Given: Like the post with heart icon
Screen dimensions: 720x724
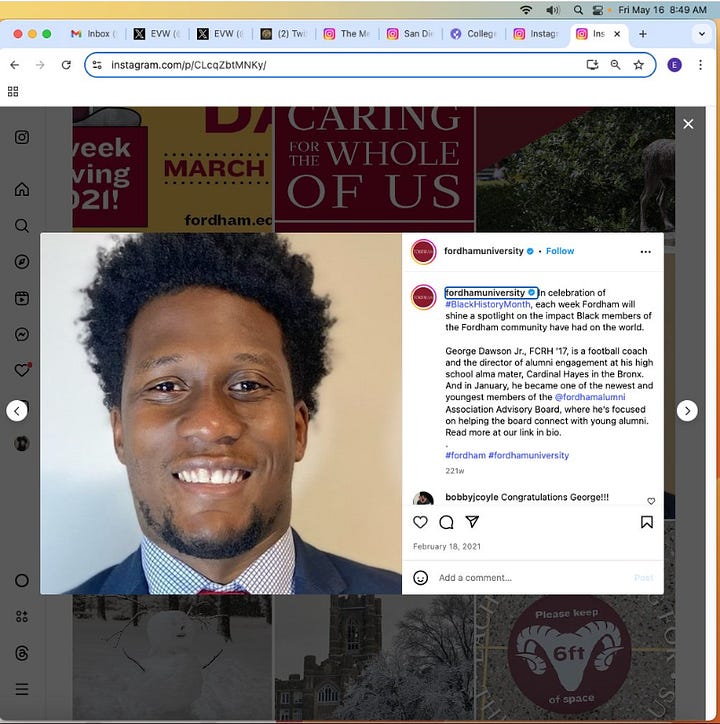Looking at the screenshot, I should point(420,522).
